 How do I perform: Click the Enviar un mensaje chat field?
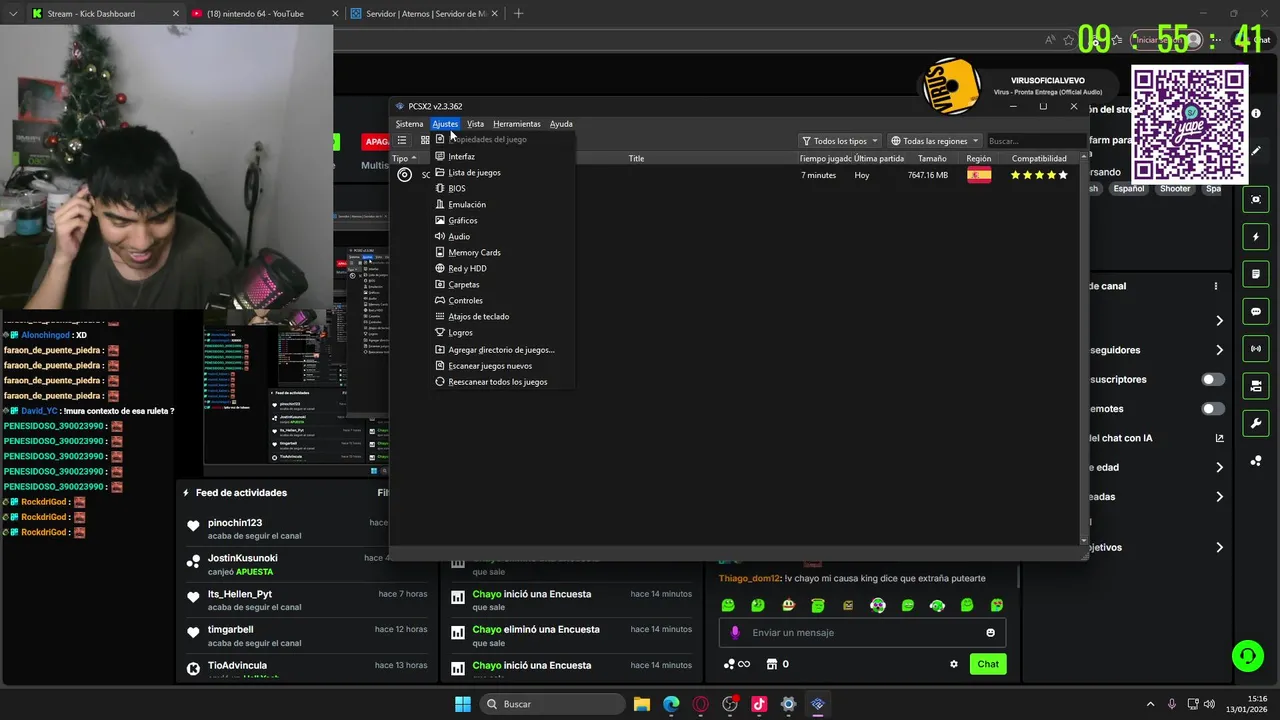click(x=862, y=632)
